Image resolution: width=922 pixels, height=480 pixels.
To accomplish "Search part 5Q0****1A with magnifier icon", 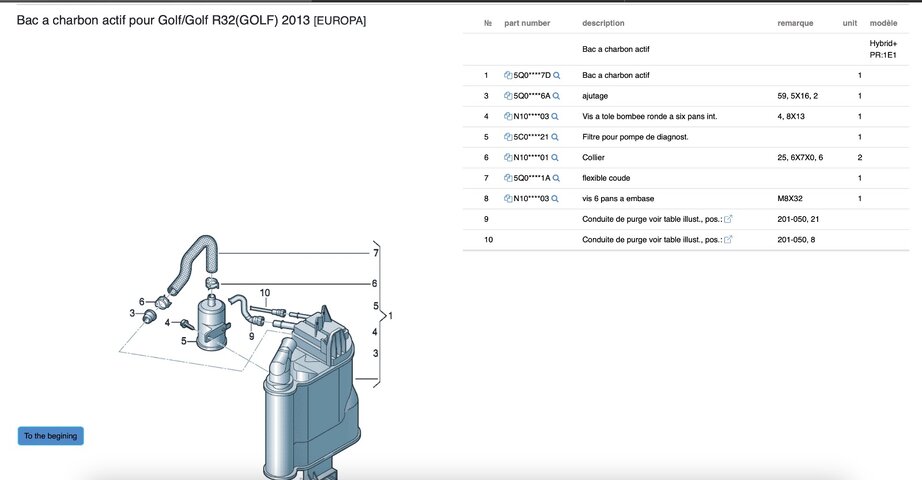I will [x=556, y=178].
